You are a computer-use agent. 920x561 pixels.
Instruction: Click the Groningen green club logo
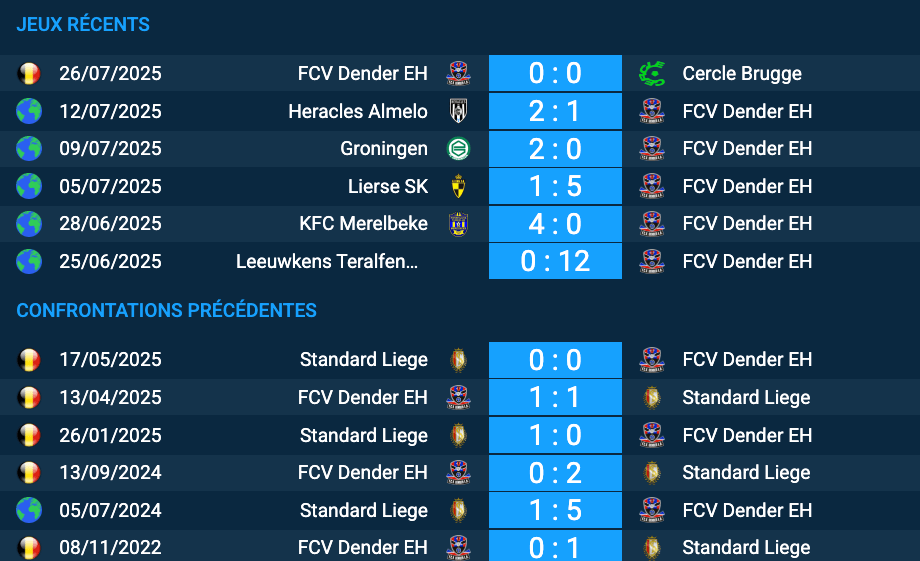[x=458, y=149]
